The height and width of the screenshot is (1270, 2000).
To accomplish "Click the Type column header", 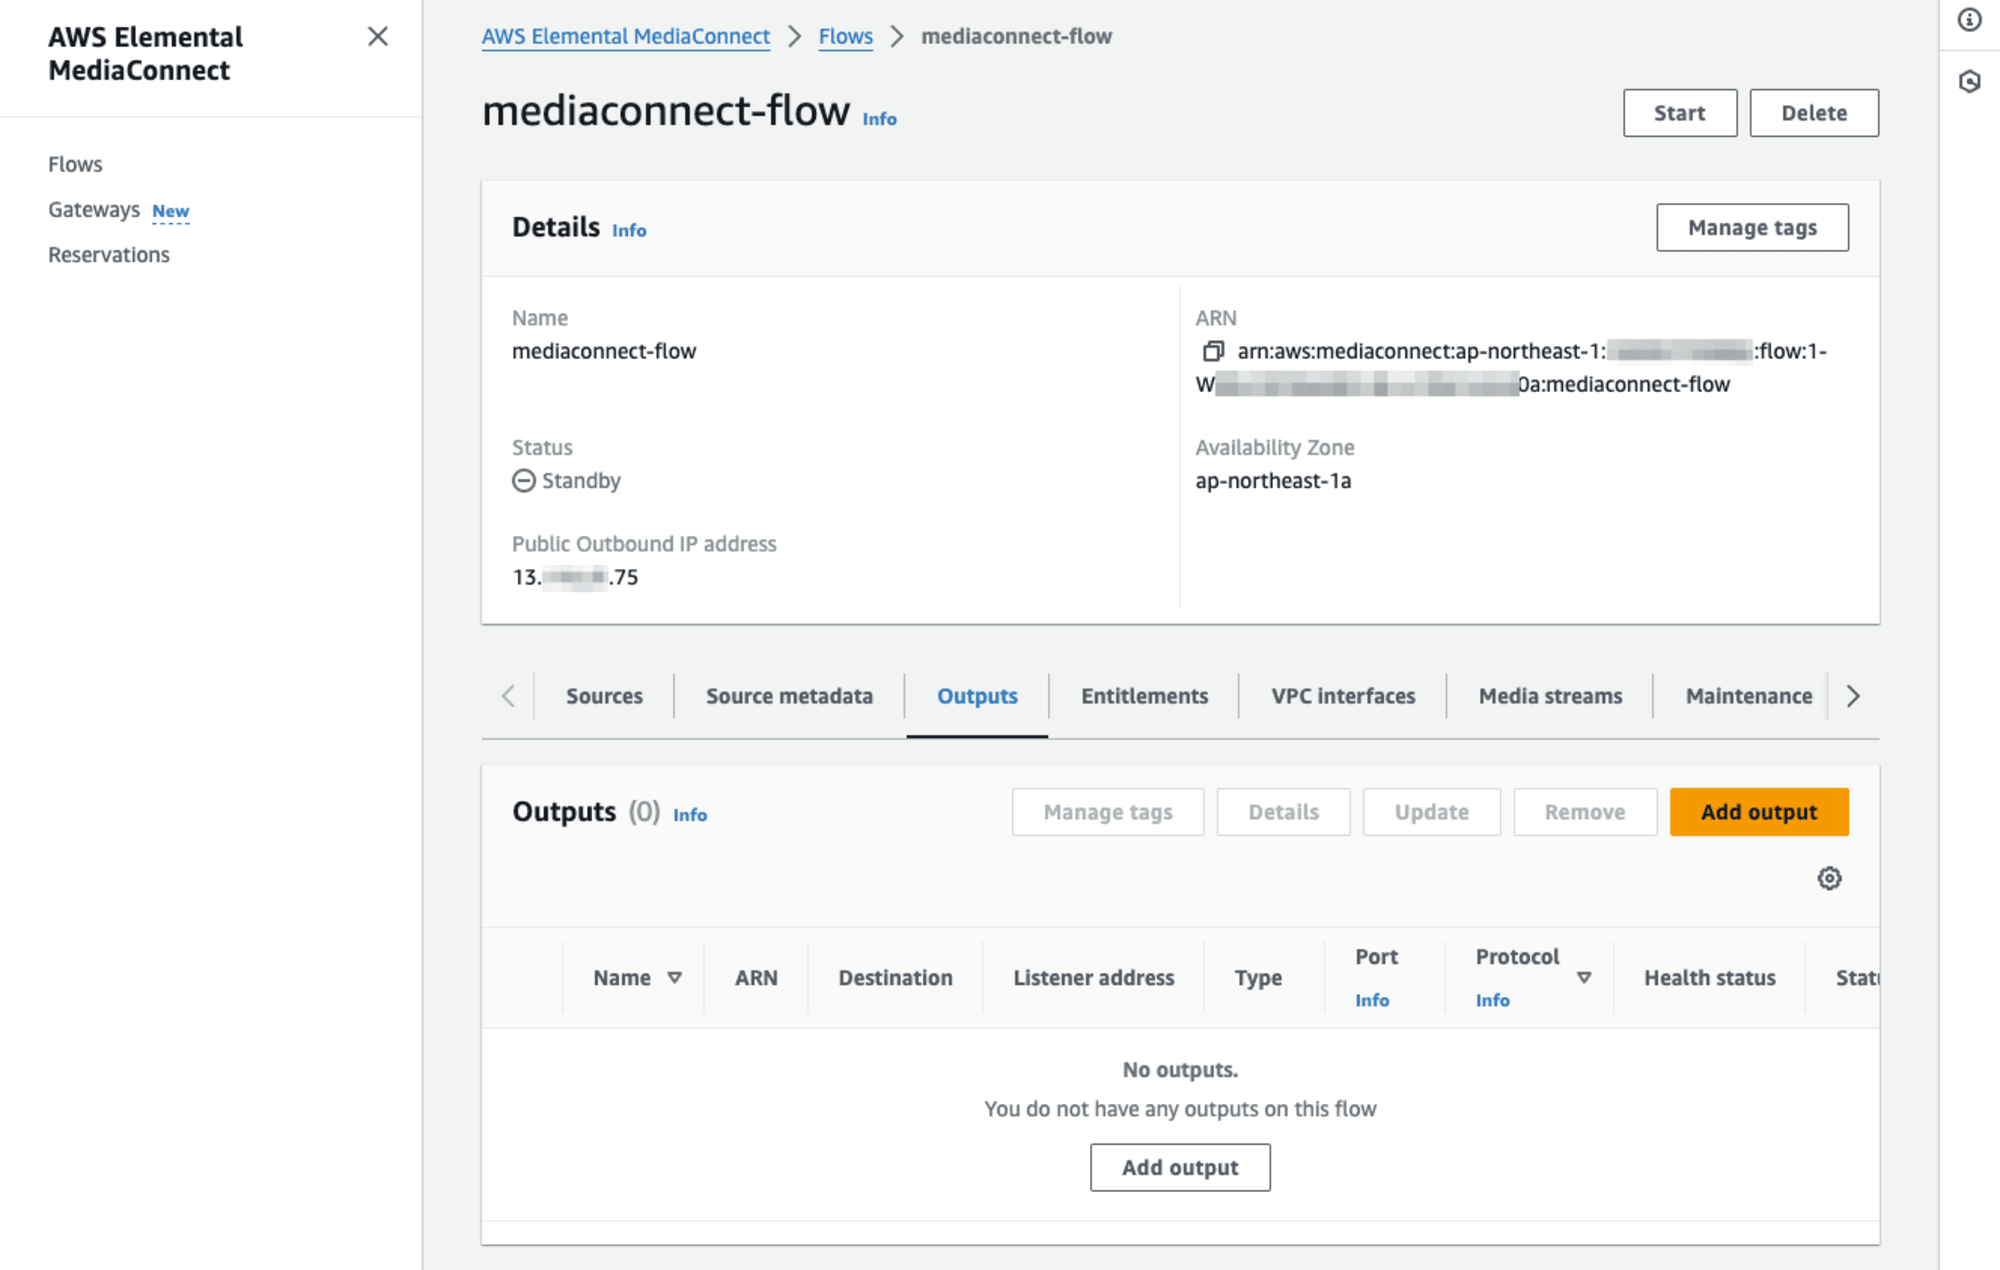I will pyautogui.click(x=1258, y=978).
